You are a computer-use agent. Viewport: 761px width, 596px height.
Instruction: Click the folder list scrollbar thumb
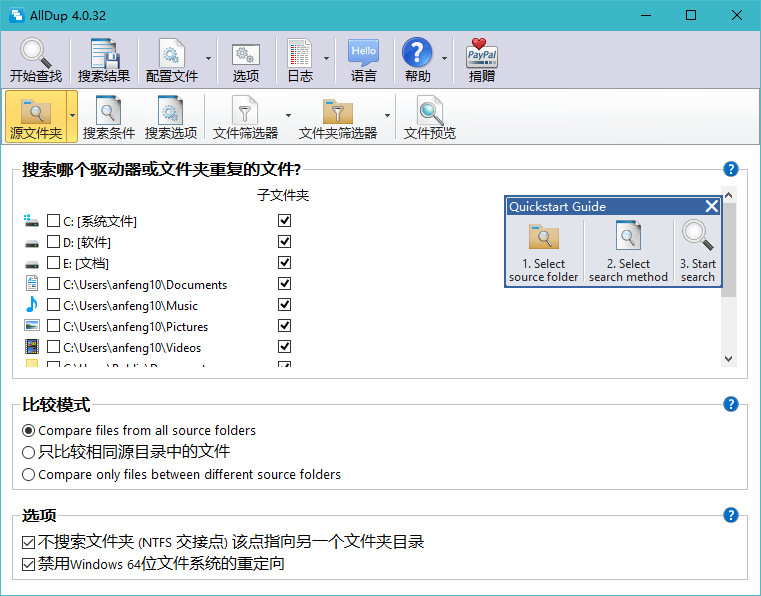728,250
